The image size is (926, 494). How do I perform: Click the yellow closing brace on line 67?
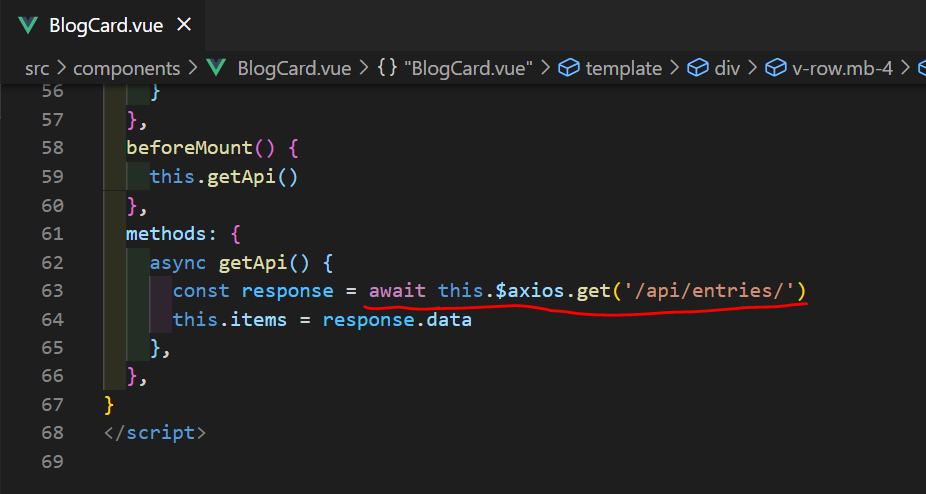[x=109, y=405]
